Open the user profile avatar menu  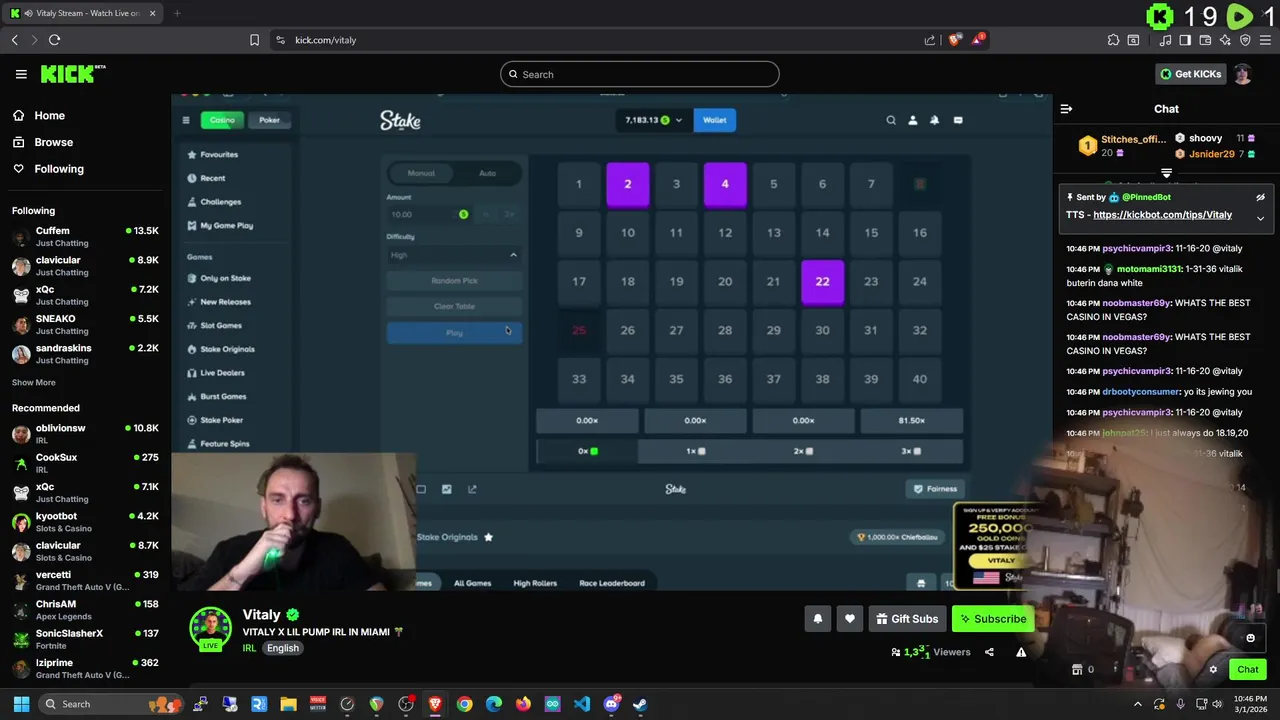(x=1242, y=74)
